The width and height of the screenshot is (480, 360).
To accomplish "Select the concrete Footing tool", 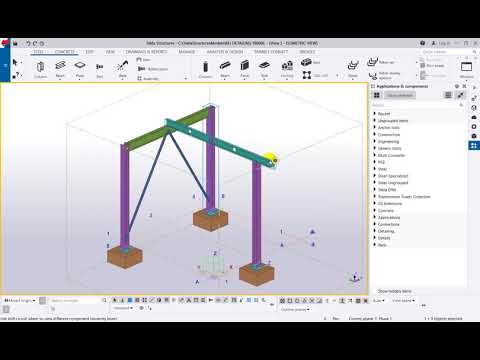I will pyautogui.click(x=287, y=69).
